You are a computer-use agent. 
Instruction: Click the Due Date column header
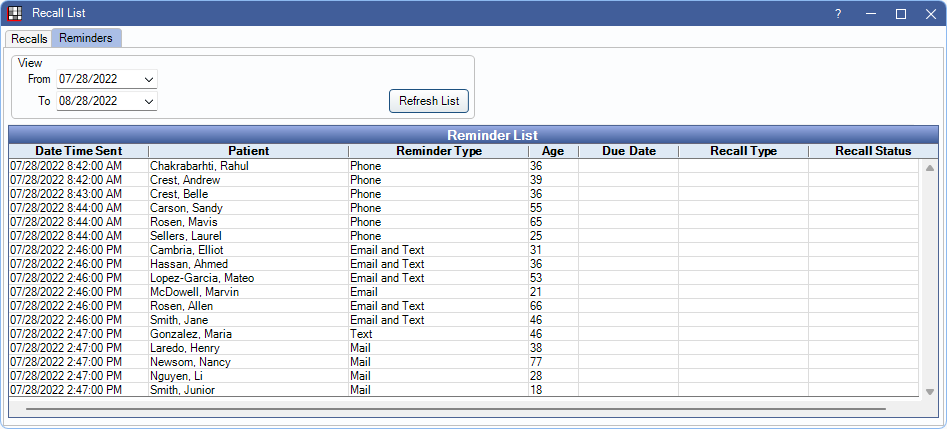(628, 151)
